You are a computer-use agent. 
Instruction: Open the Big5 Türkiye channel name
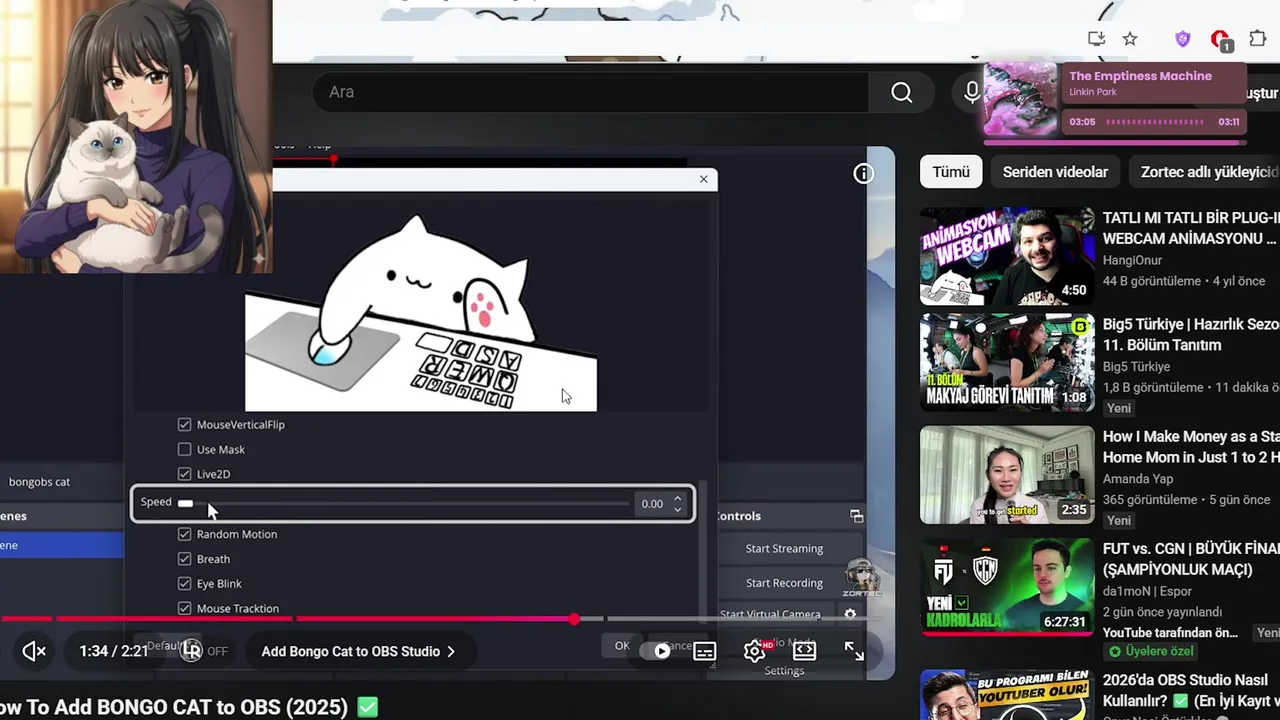pyautogui.click(x=1136, y=366)
